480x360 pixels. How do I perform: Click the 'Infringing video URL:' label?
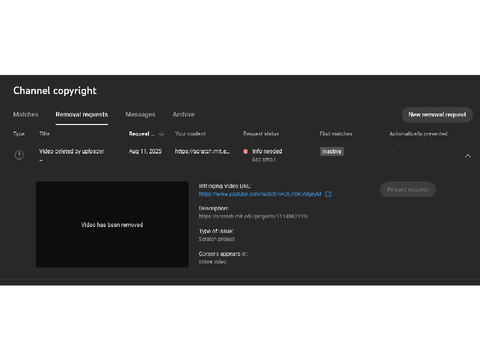(x=225, y=186)
